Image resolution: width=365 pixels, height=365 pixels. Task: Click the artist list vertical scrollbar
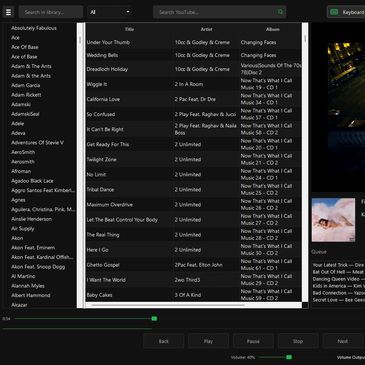[x=80, y=165]
